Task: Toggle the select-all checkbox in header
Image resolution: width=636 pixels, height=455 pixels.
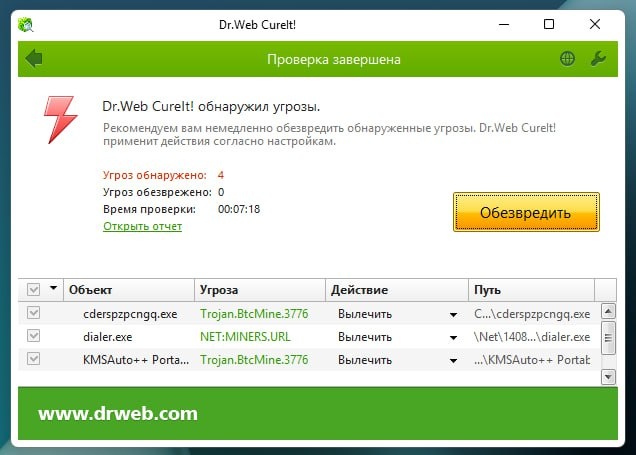Action: click(x=33, y=290)
